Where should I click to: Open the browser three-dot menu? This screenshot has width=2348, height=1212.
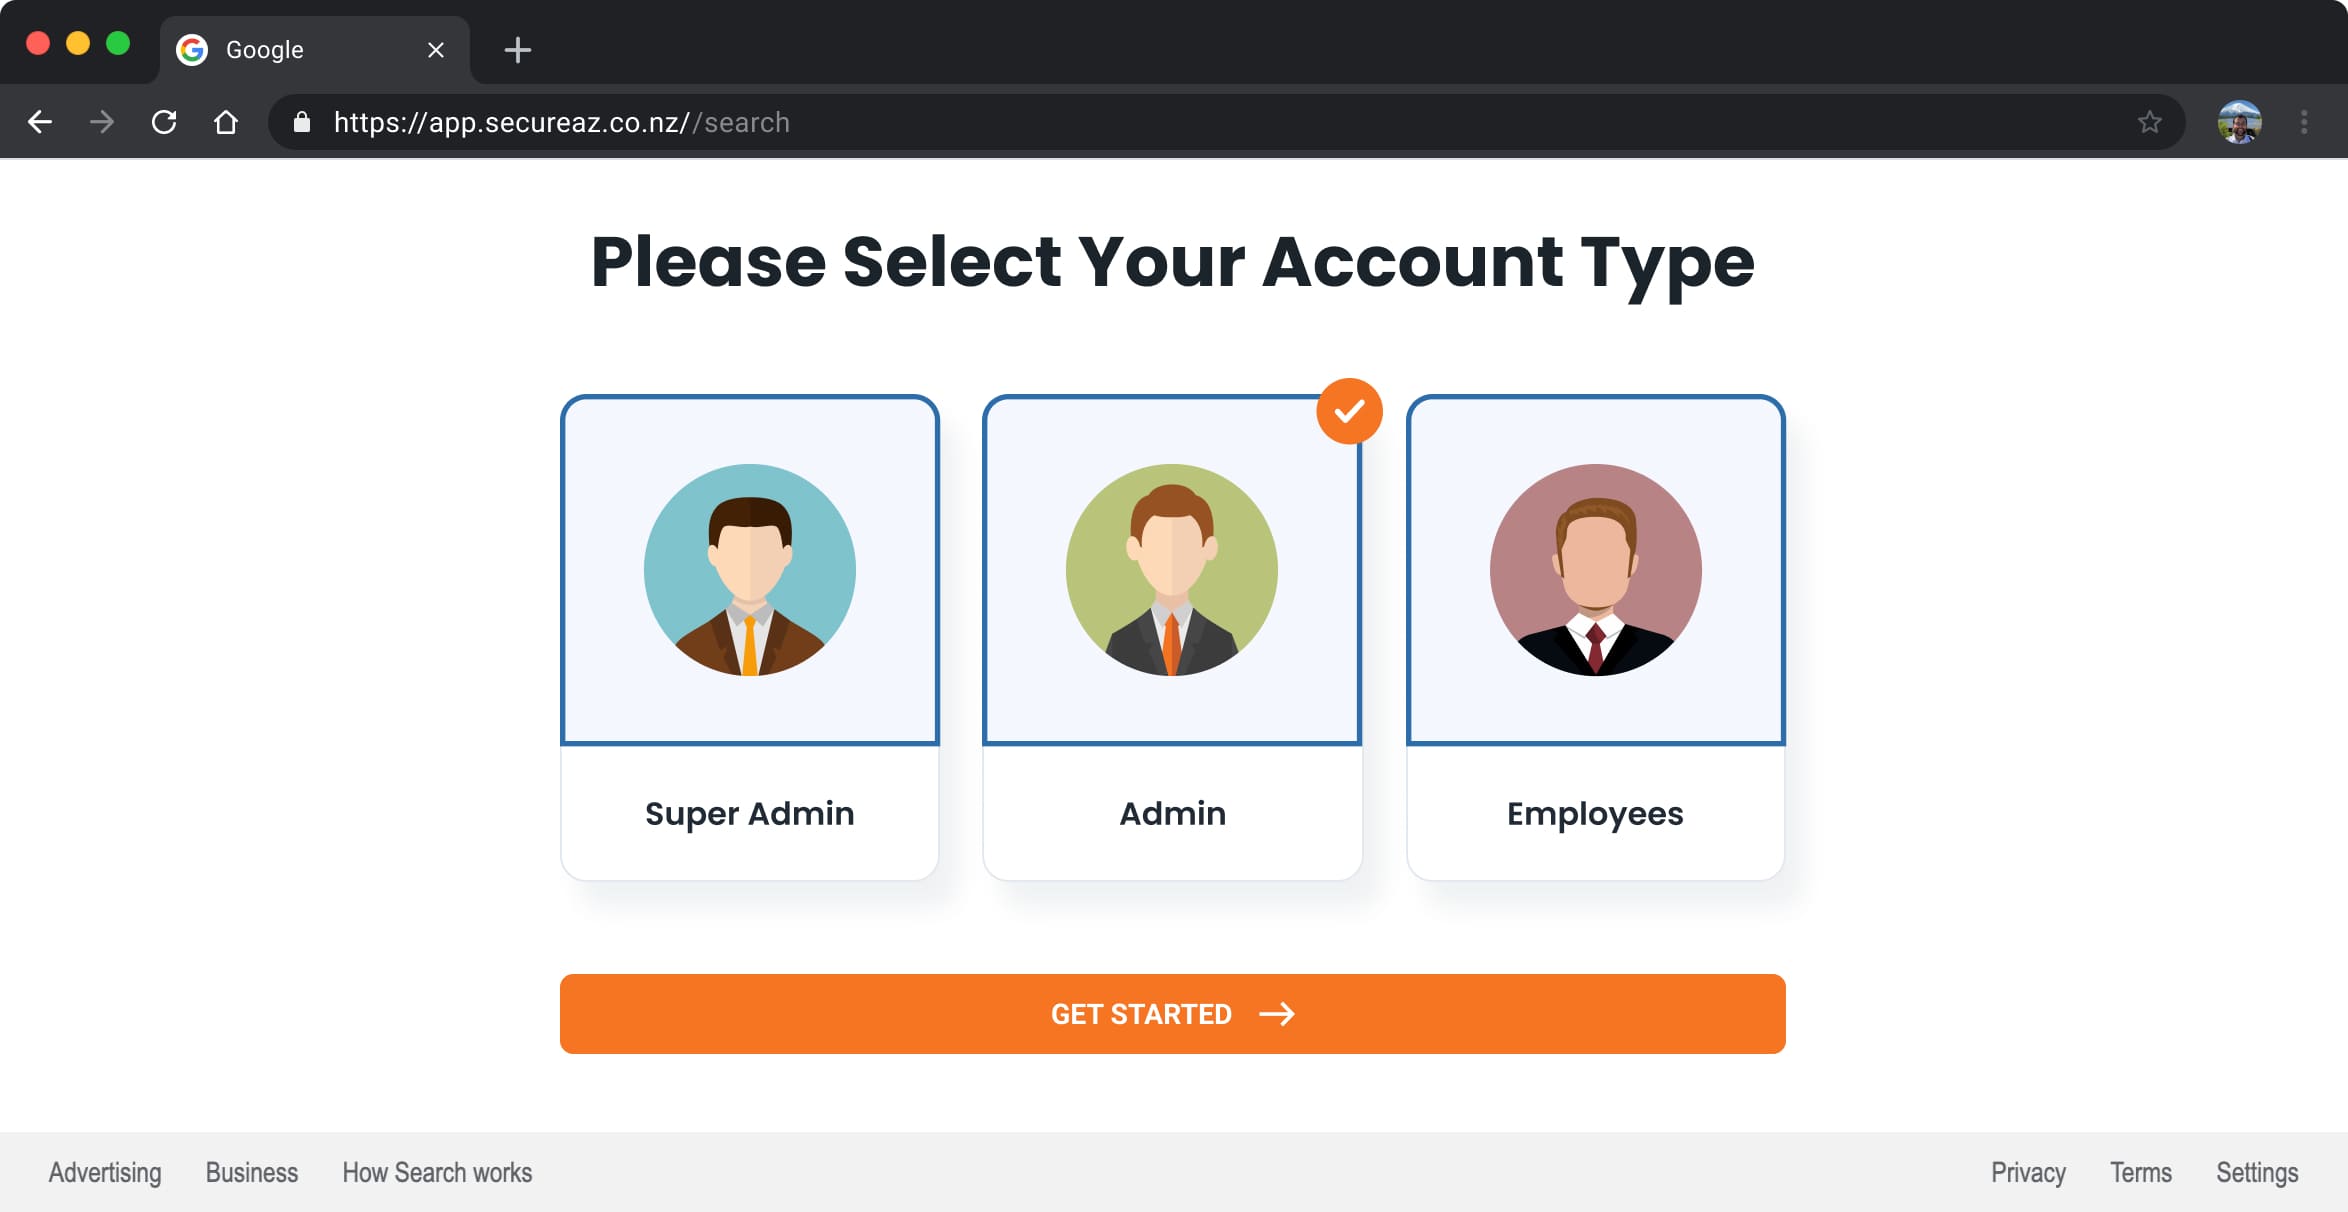click(x=2304, y=122)
